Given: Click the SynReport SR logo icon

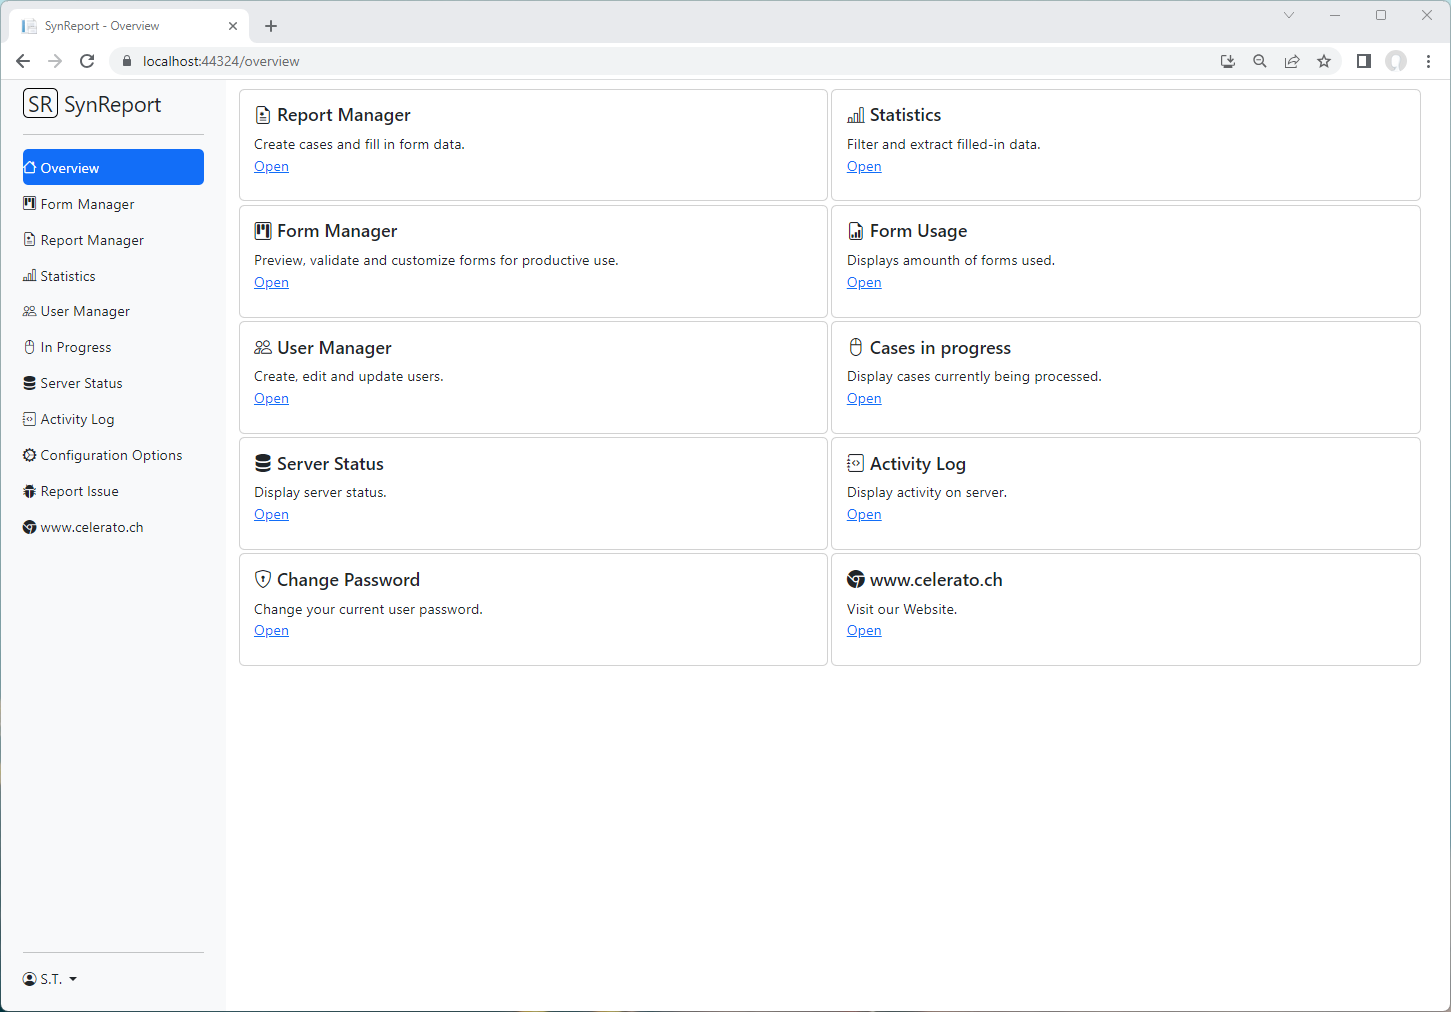Looking at the screenshot, I should pyautogui.click(x=40, y=104).
